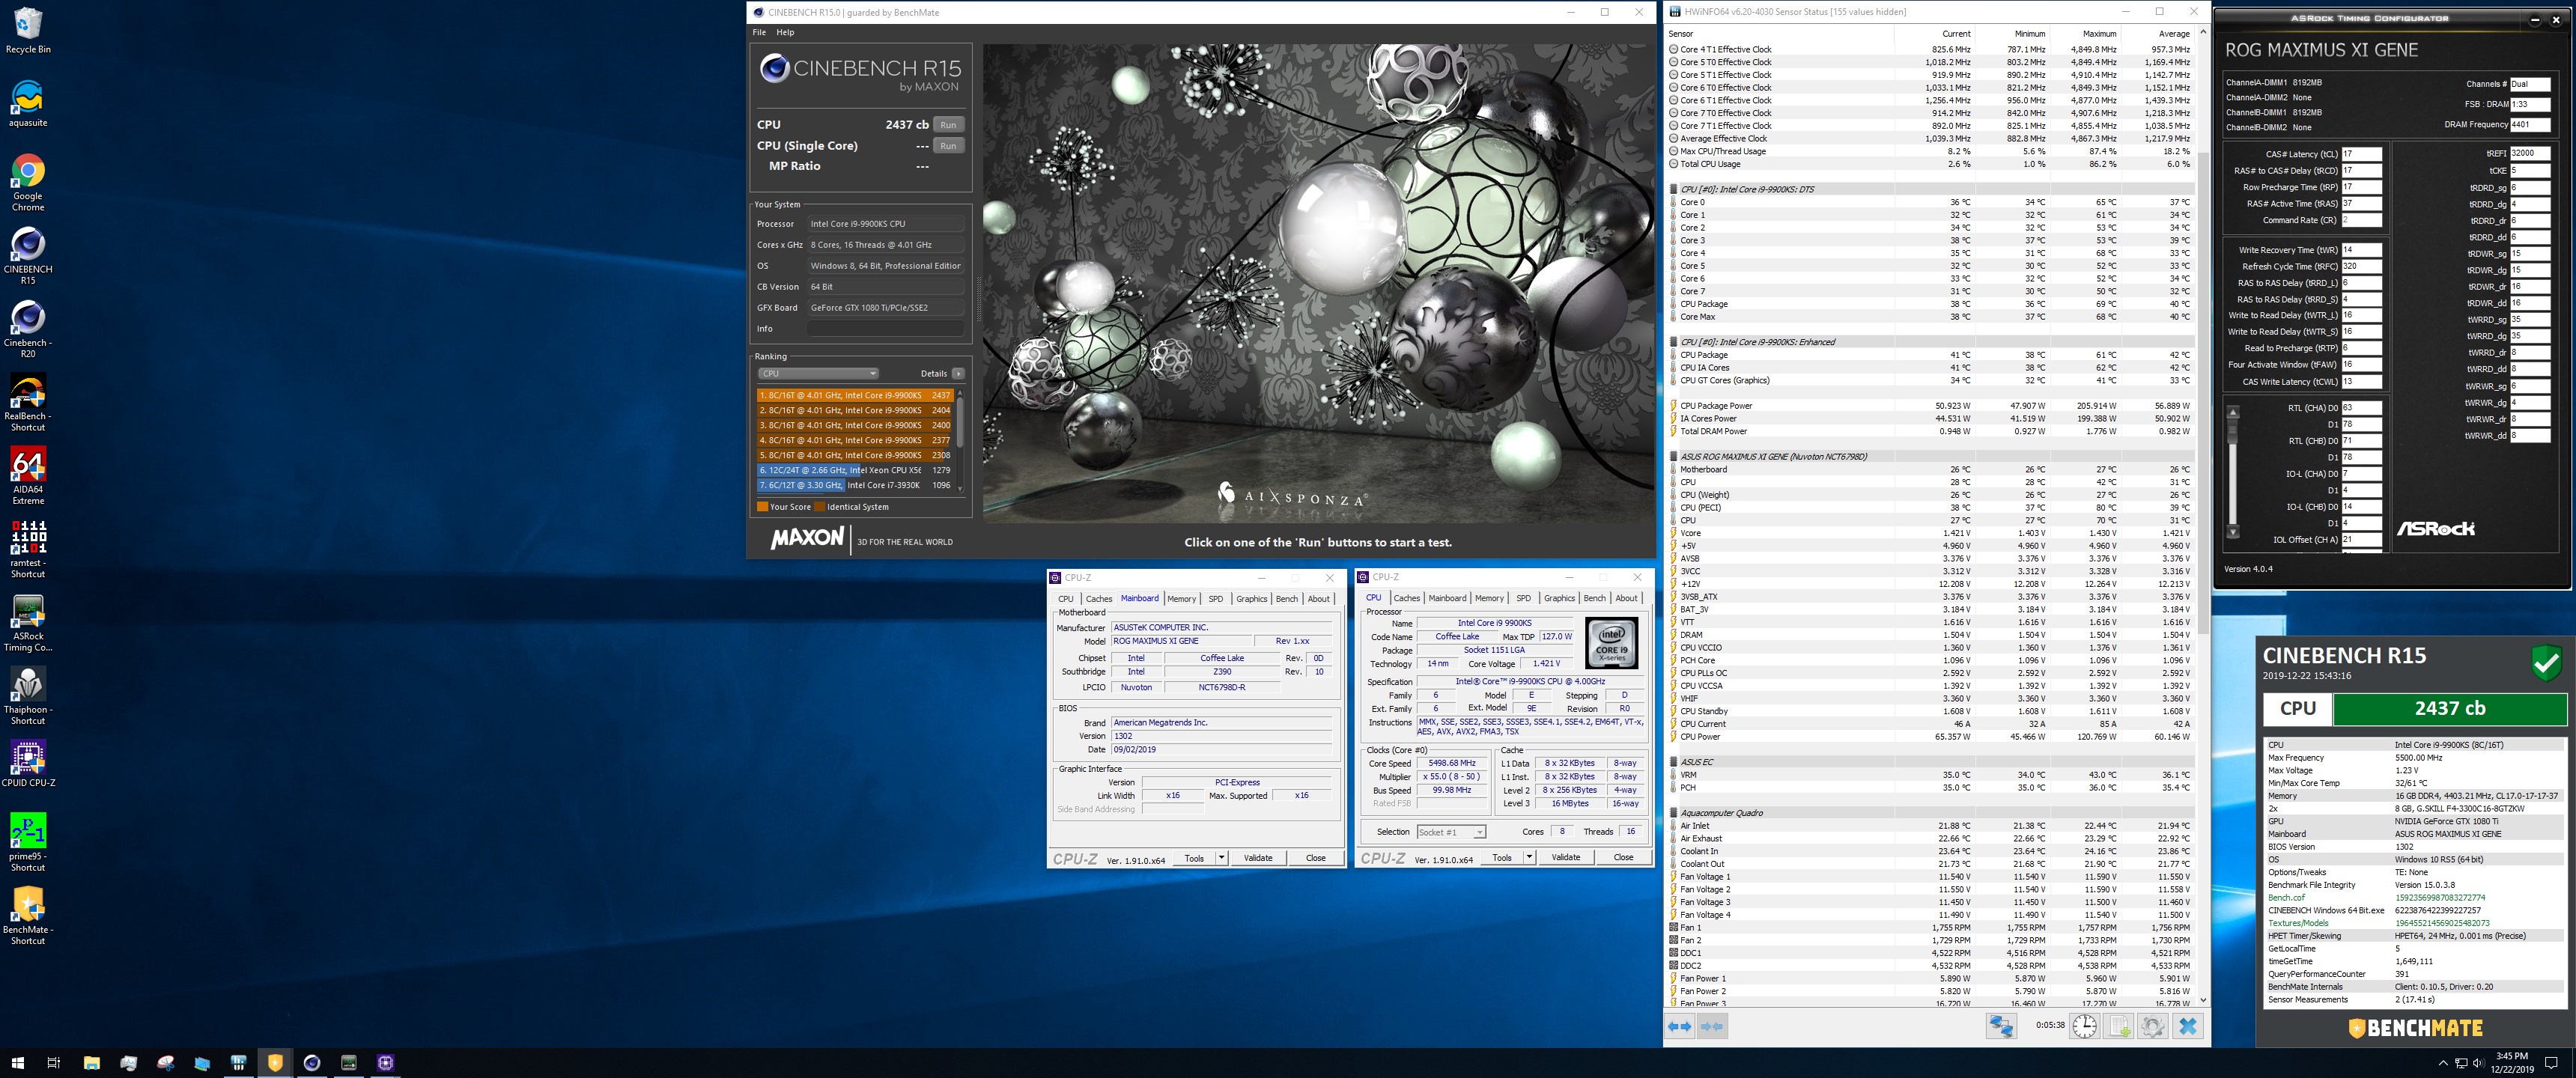Reset HWiNFO timer with clock button

2084,1026
